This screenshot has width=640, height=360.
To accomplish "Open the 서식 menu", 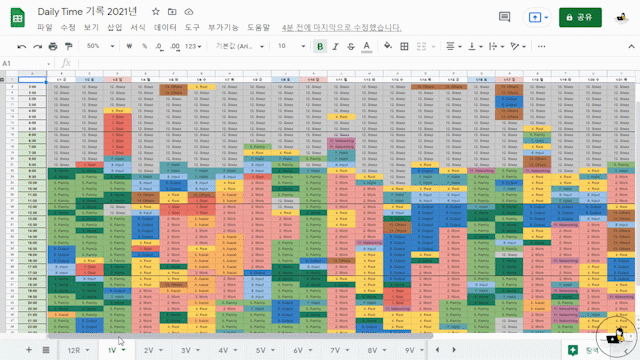I will pos(138,27).
